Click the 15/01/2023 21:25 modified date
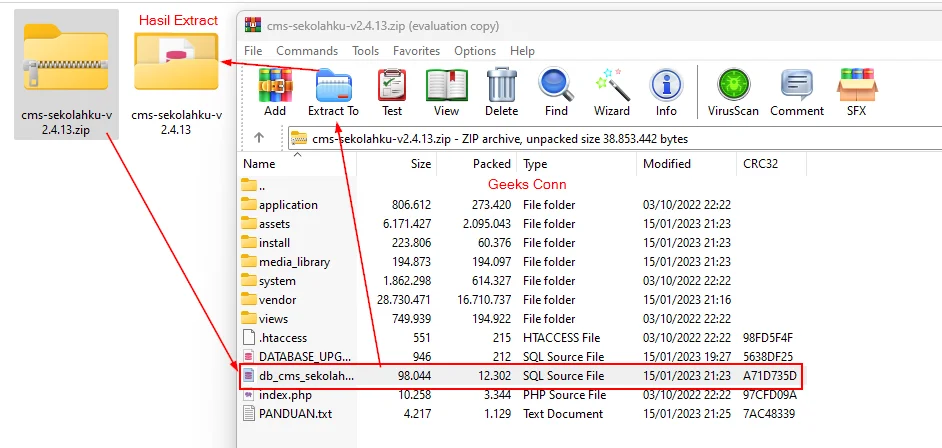Screen dimensions: 942x448 pyautogui.click(x=687, y=414)
